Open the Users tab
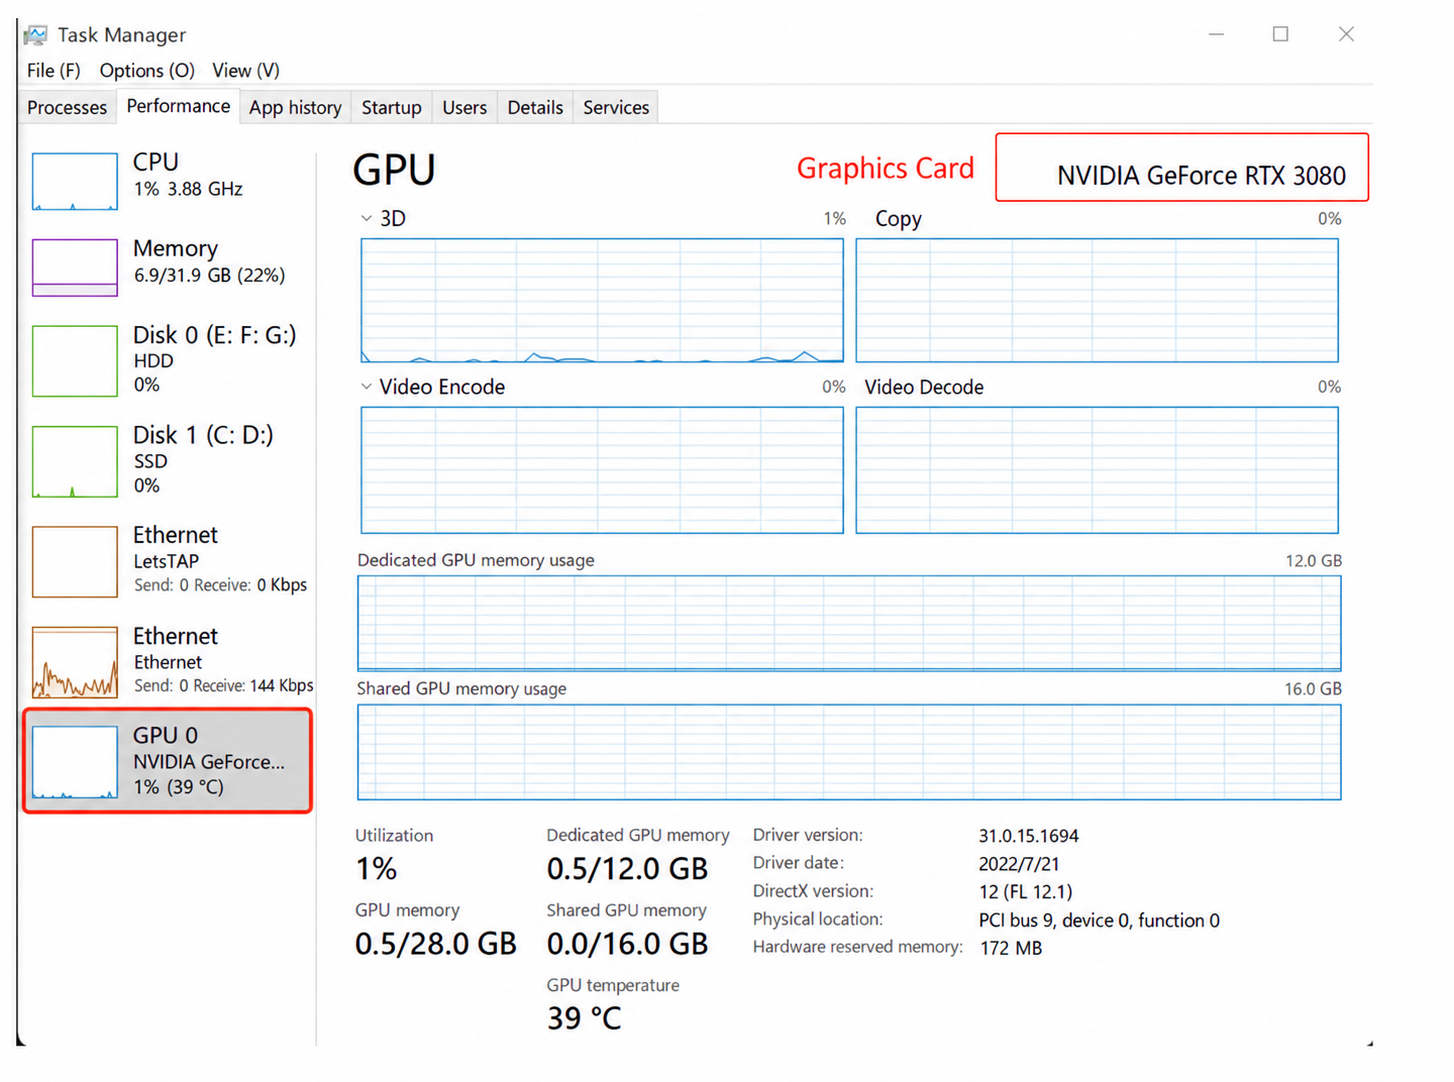1454x1082 pixels. [464, 107]
